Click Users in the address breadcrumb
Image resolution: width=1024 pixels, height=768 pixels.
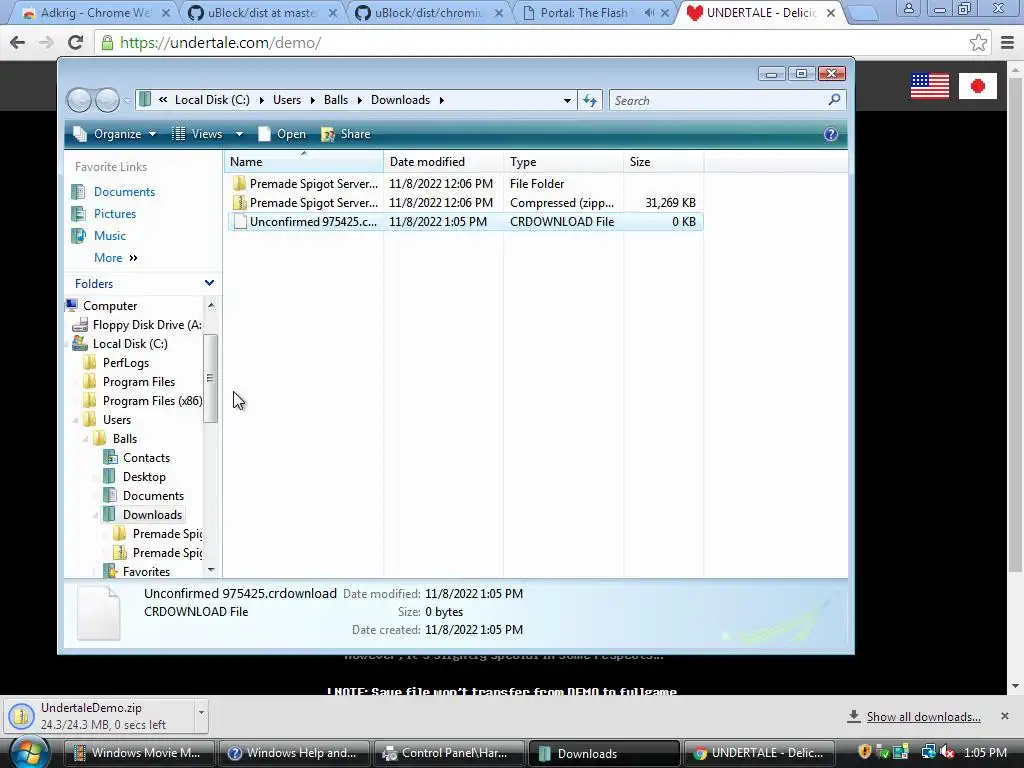[x=287, y=100]
